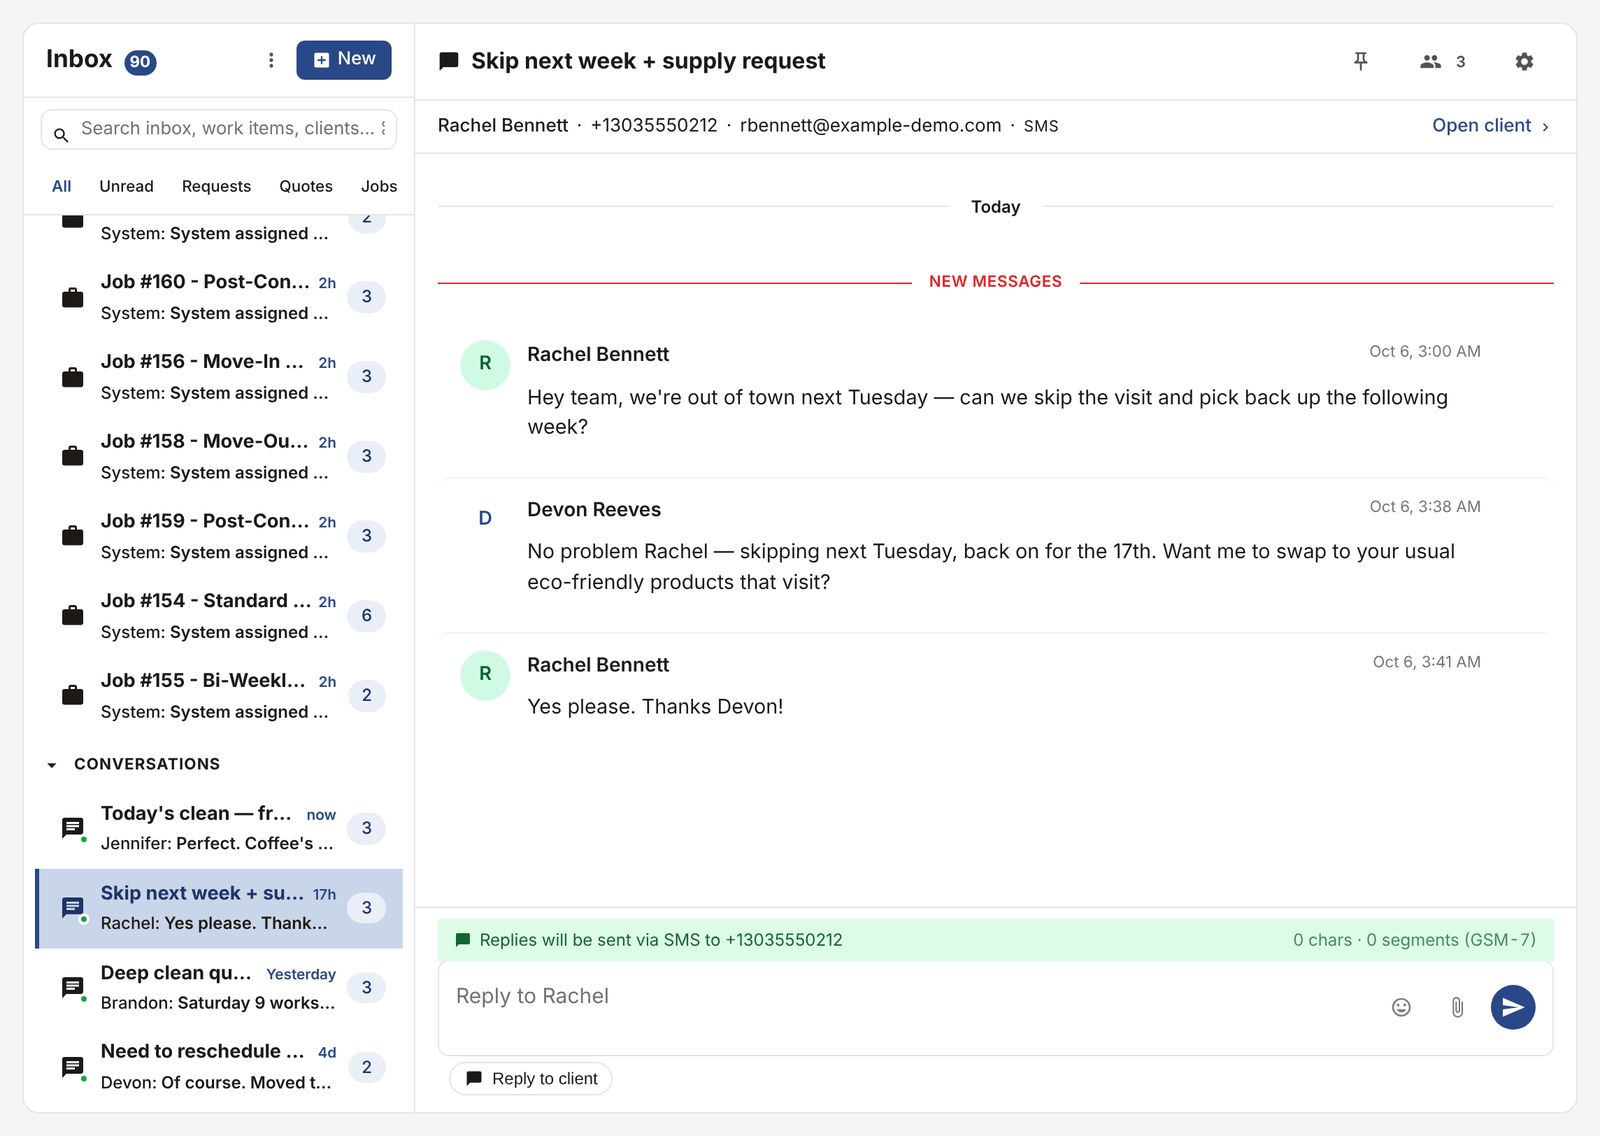The height and width of the screenshot is (1136, 1600).
Task: Show the 3 conversation participants
Action: (x=1442, y=62)
